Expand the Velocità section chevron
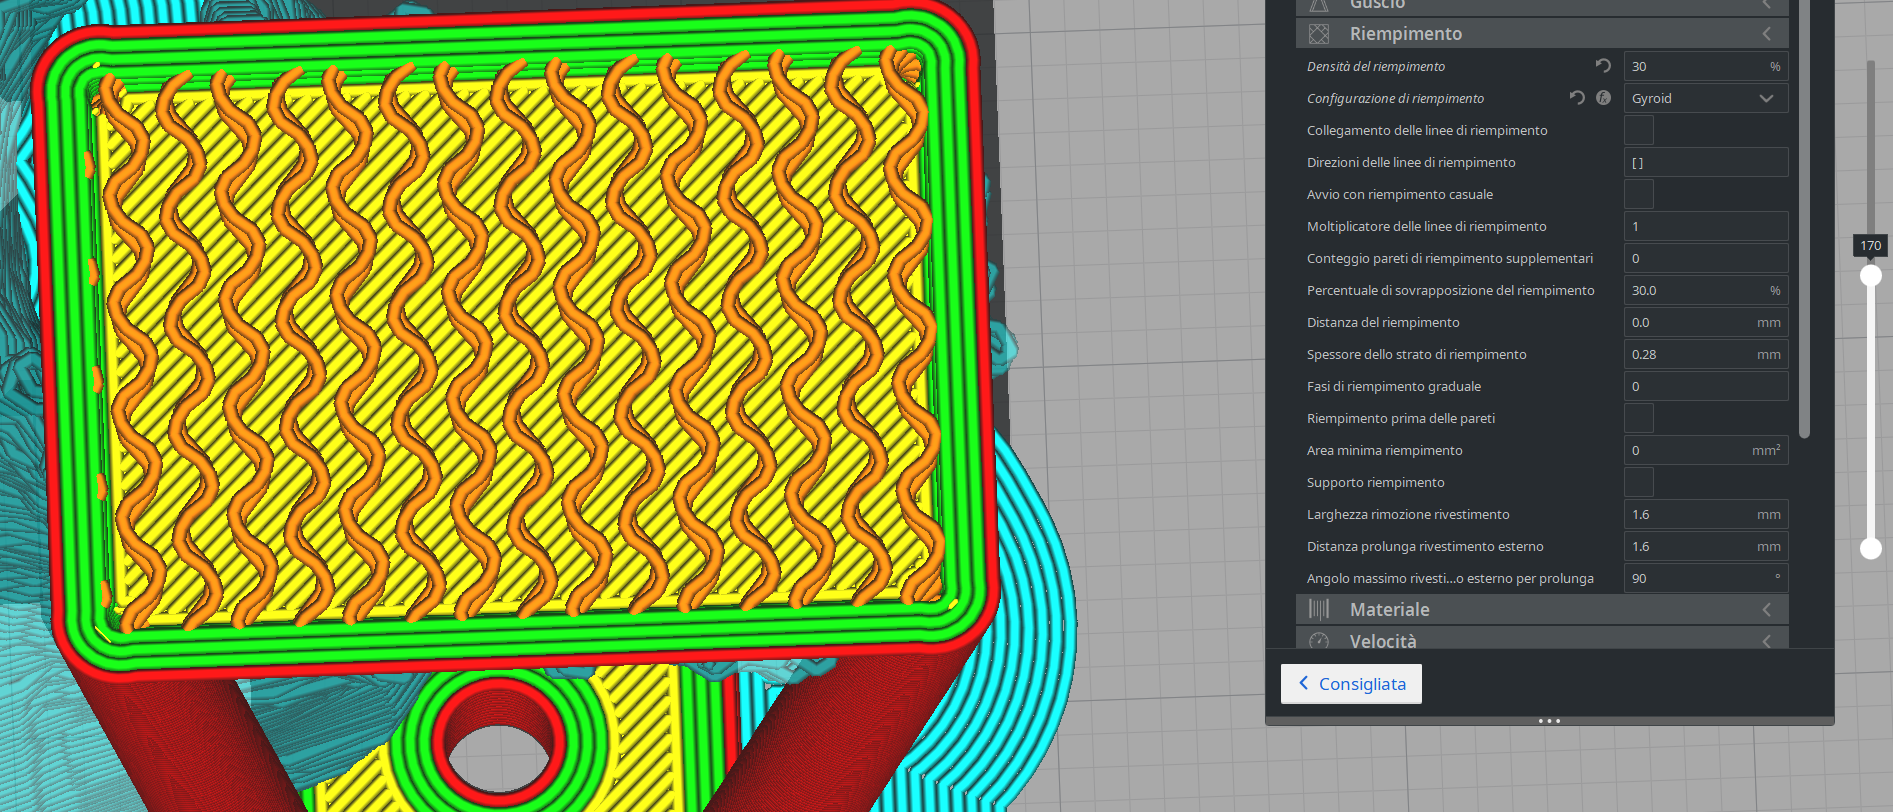 (x=1767, y=641)
